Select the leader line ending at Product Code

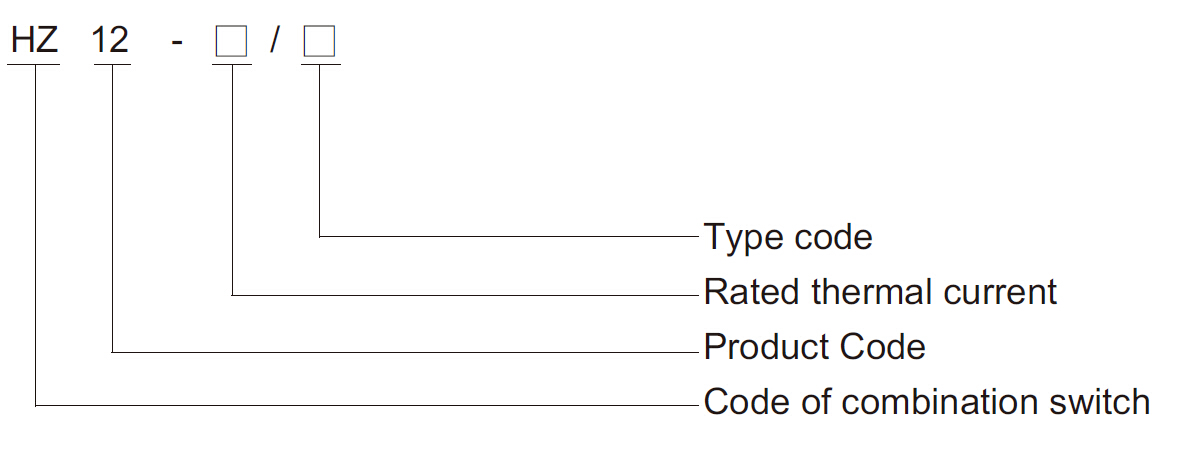pos(406,352)
